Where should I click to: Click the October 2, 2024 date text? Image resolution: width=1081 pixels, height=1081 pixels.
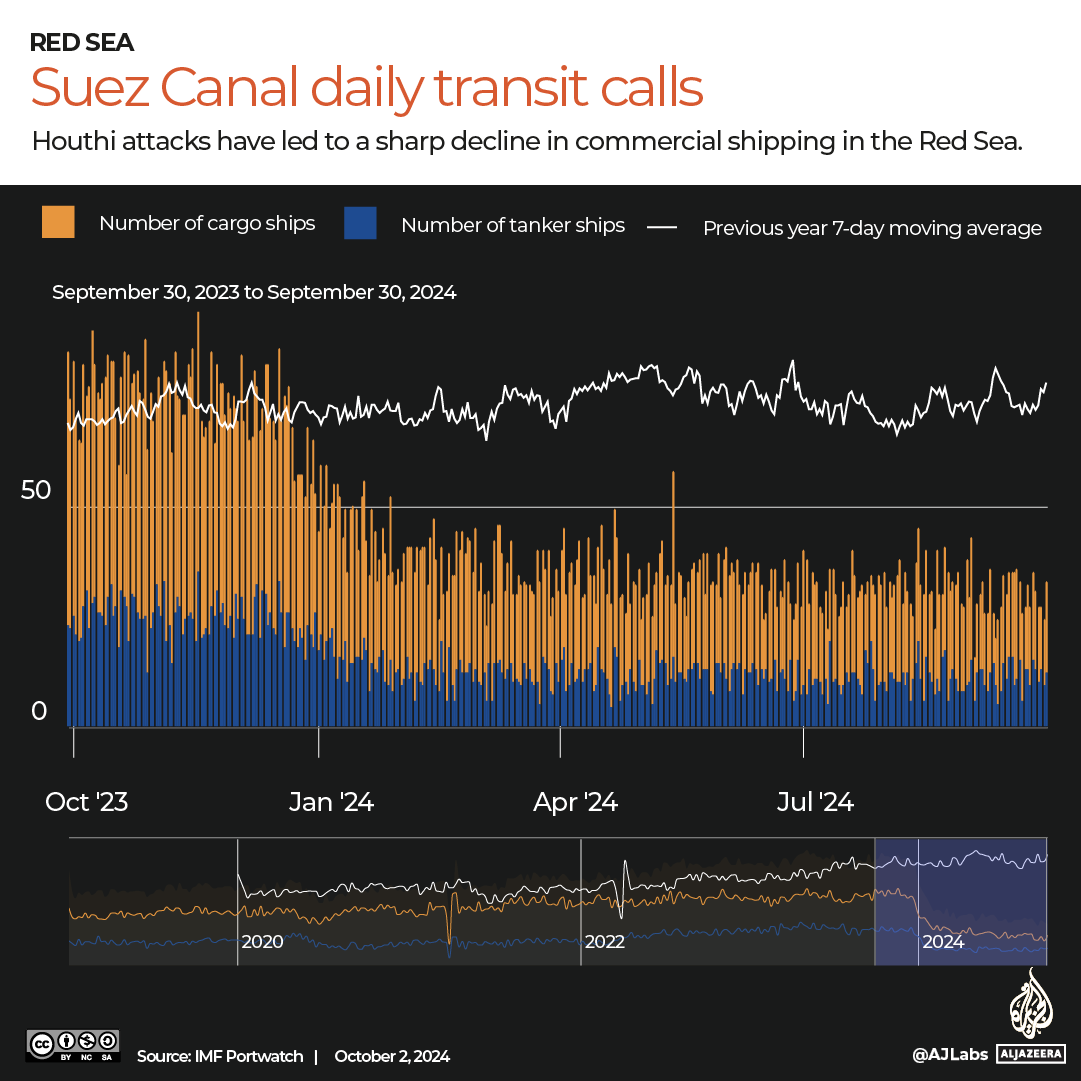pyautogui.click(x=392, y=1056)
